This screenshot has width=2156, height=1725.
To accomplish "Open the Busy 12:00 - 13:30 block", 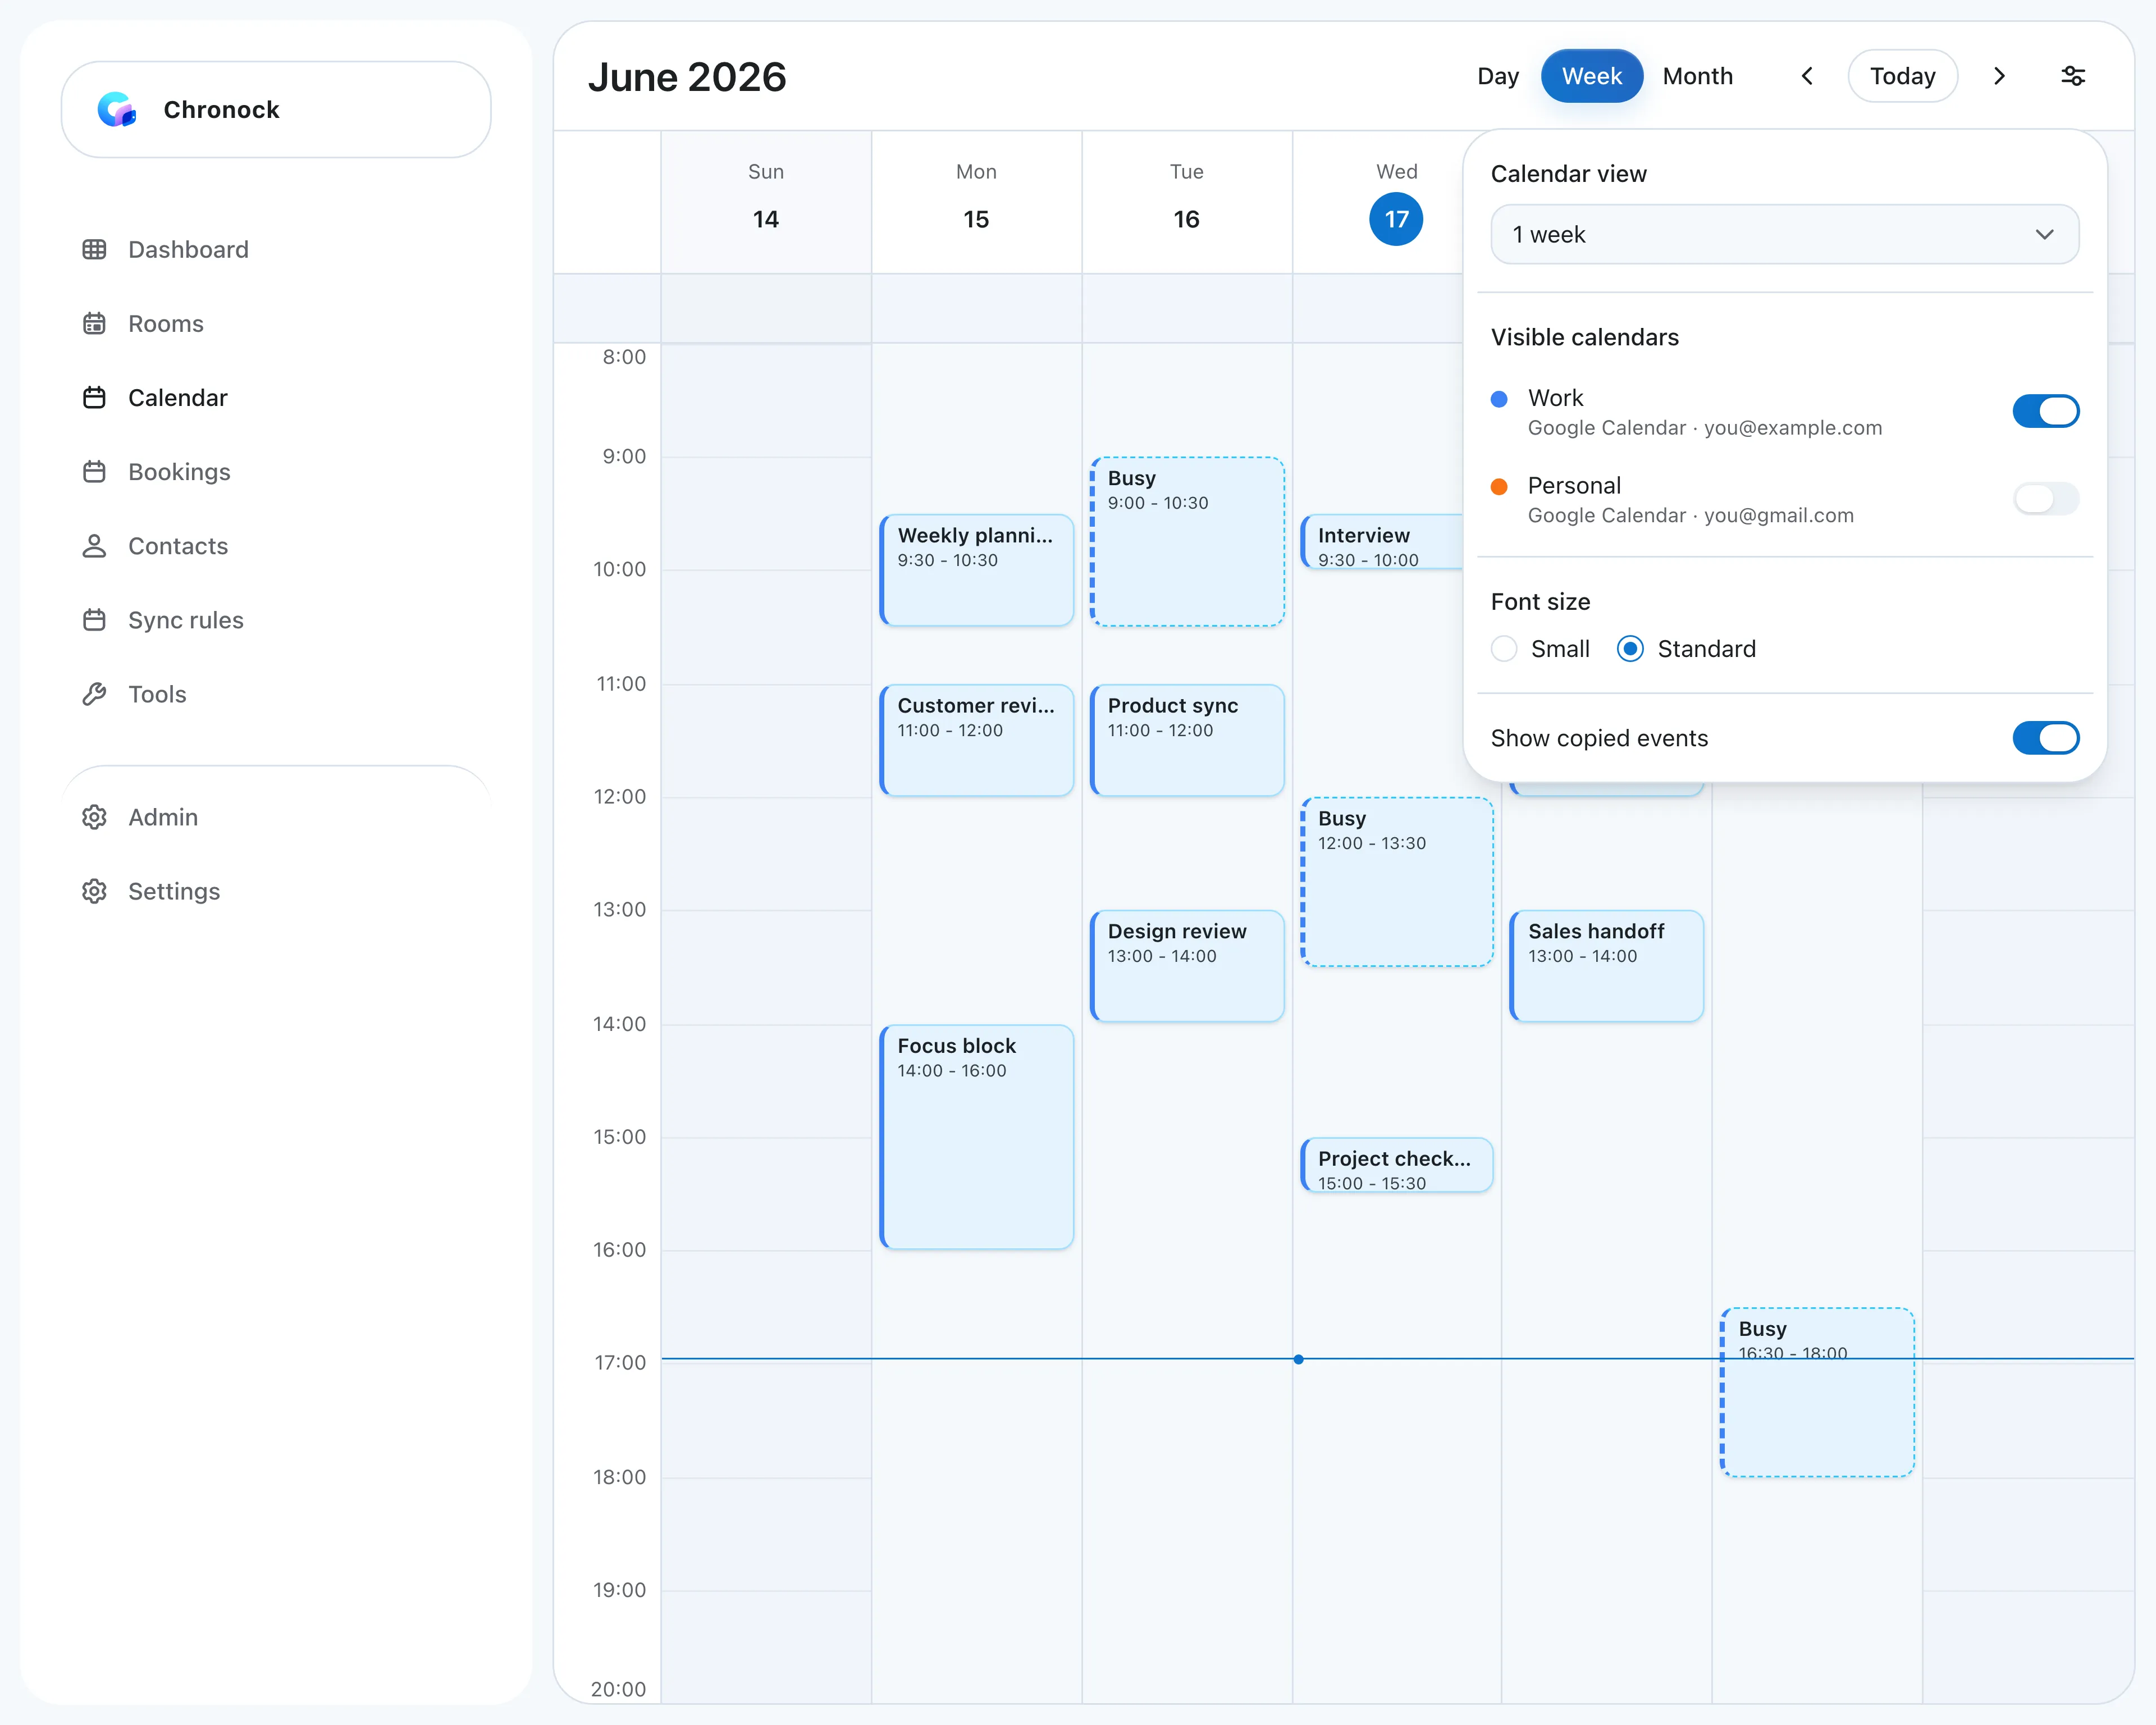I will tap(1396, 881).
